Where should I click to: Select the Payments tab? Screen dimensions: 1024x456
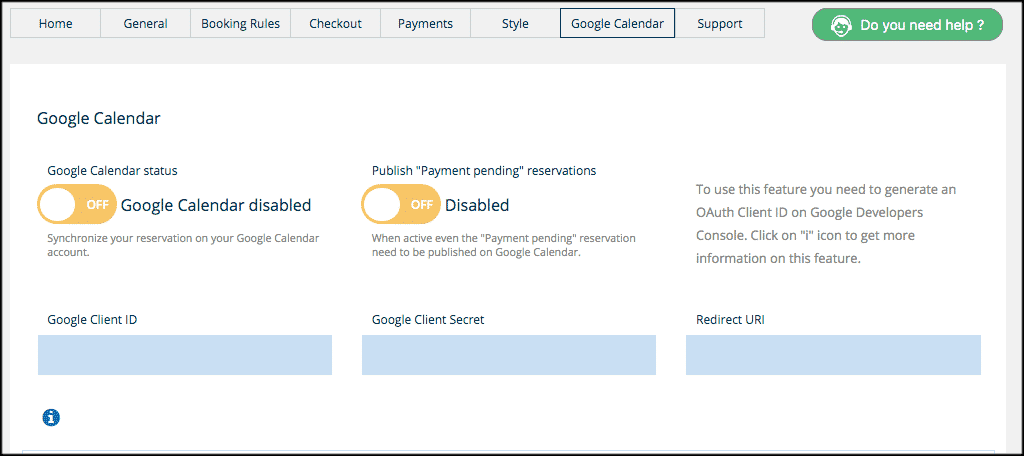(x=425, y=24)
